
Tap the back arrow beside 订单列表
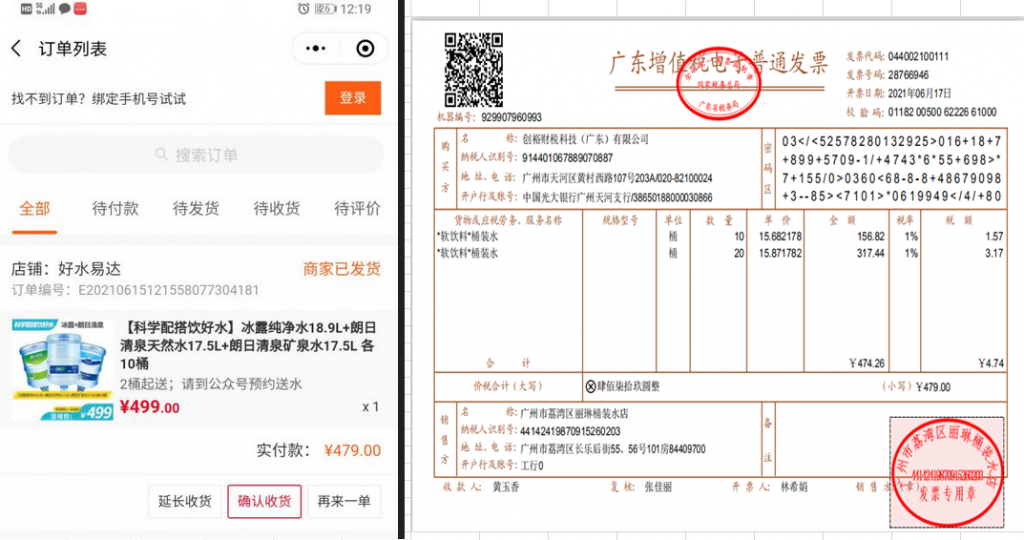coord(17,49)
